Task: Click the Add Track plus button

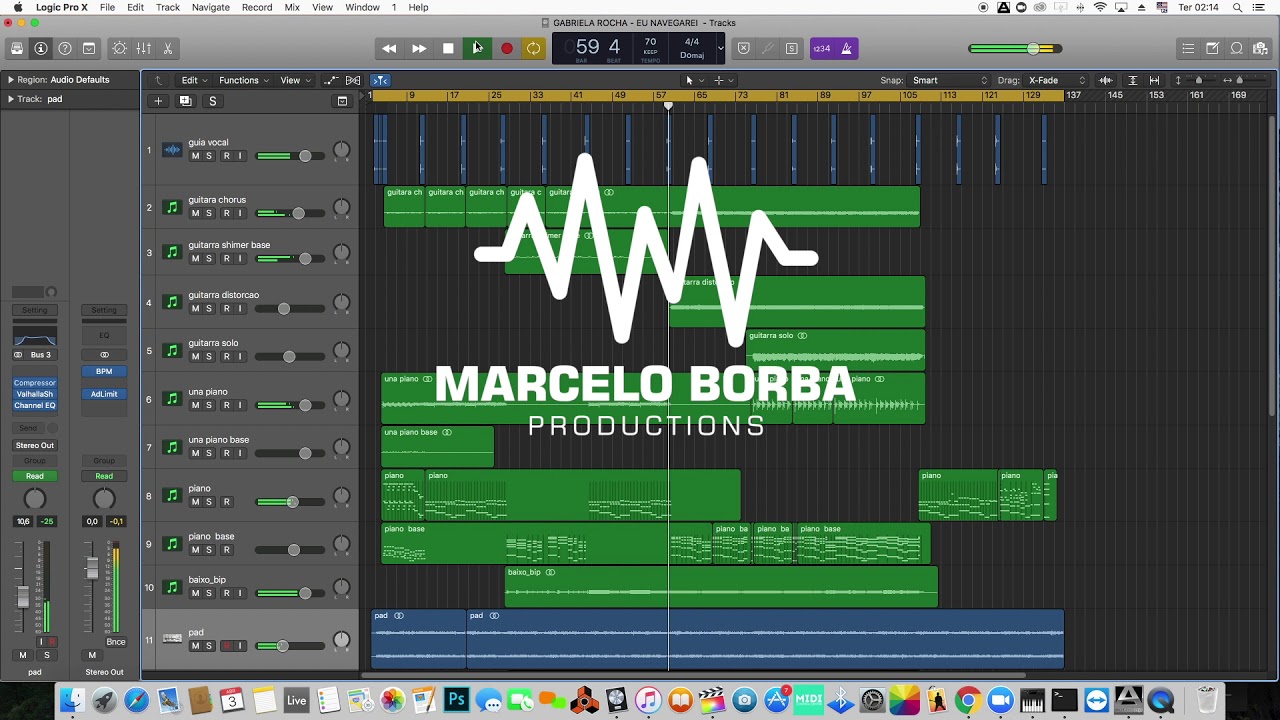Action: (157, 101)
